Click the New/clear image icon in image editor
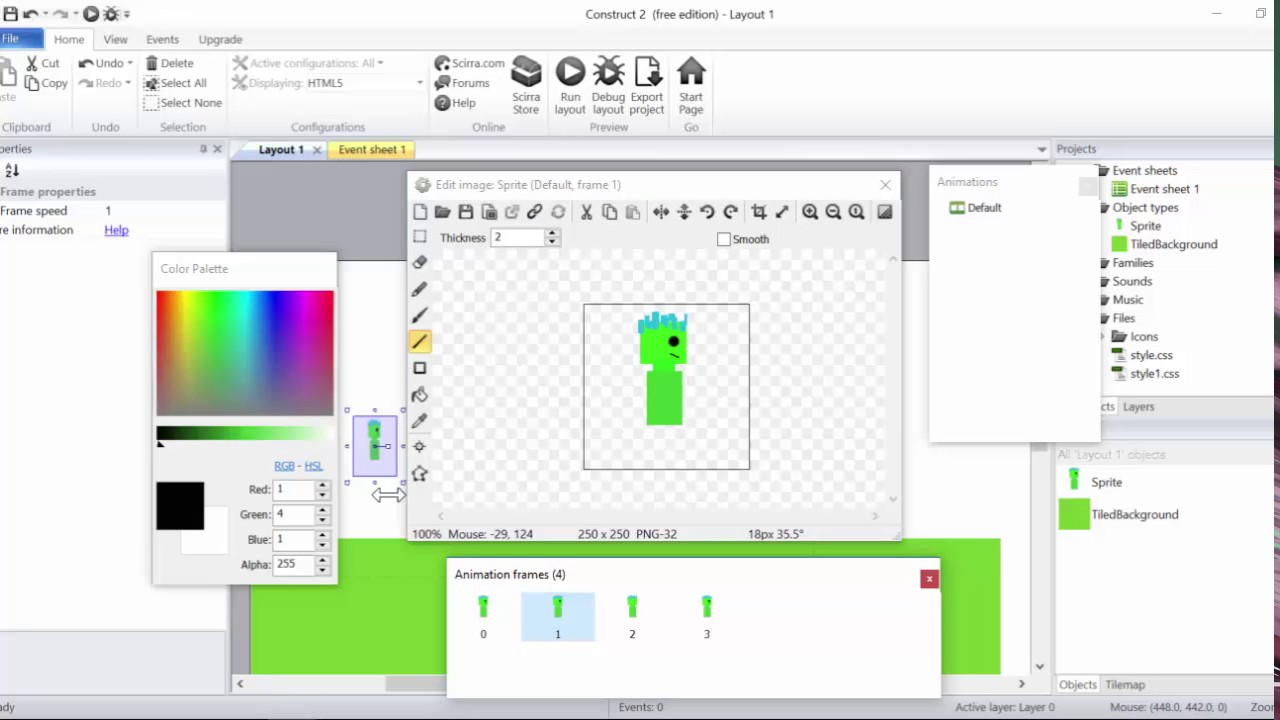This screenshot has height=720, width=1280. [420, 212]
